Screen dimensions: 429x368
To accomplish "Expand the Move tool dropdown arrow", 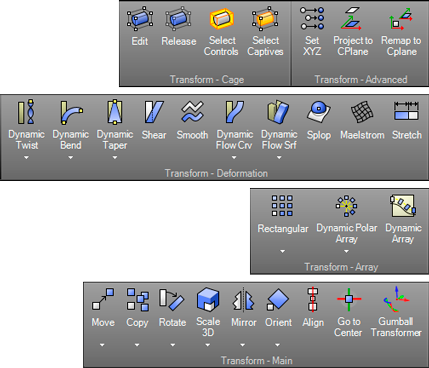I will click(102, 345).
